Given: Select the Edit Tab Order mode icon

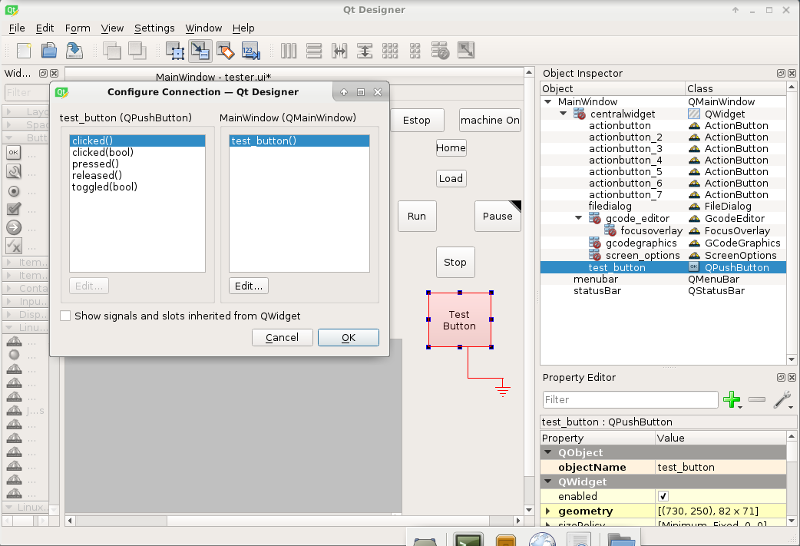Looking at the screenshot, I should [250, 50].
